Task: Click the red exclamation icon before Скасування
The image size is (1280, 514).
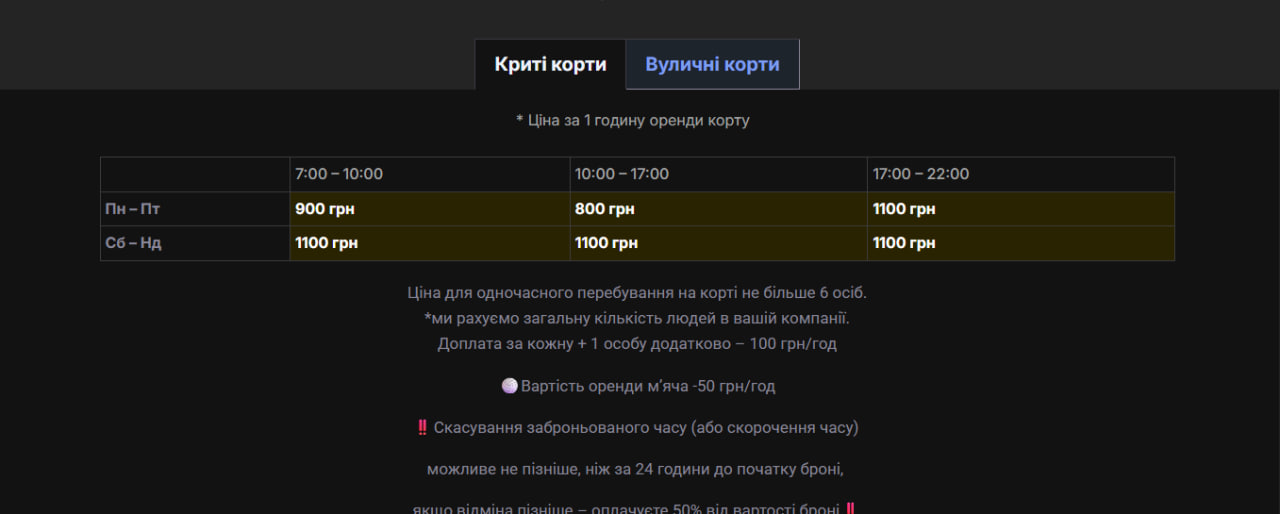Action: tap(422, 427)
